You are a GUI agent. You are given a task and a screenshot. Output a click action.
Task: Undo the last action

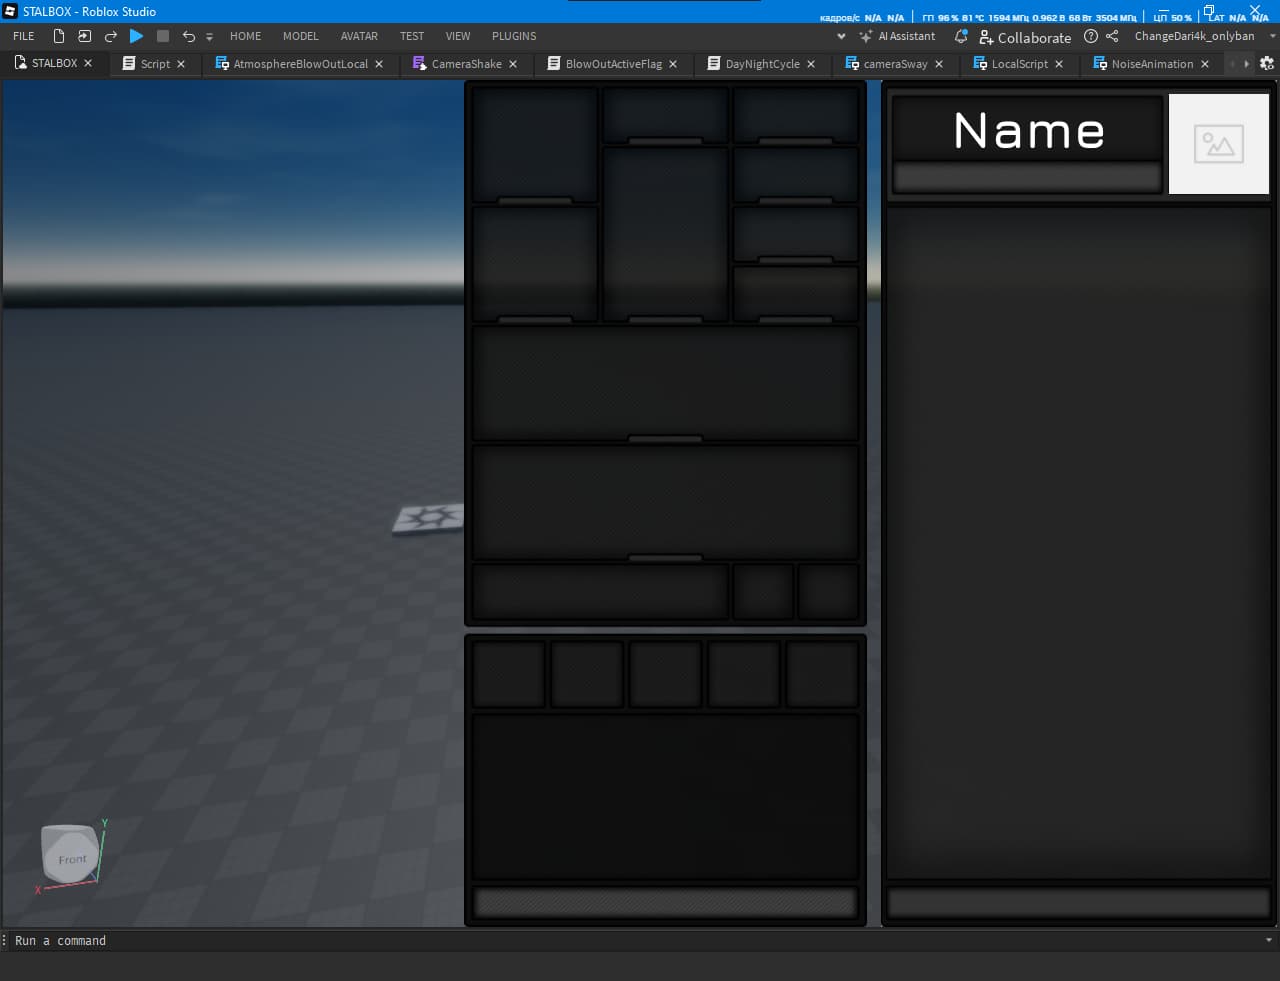188,36
